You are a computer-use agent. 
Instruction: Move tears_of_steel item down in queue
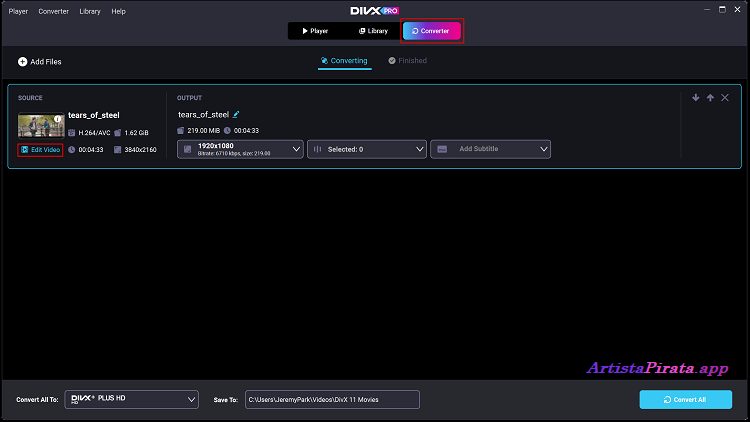tap(695, 98)
